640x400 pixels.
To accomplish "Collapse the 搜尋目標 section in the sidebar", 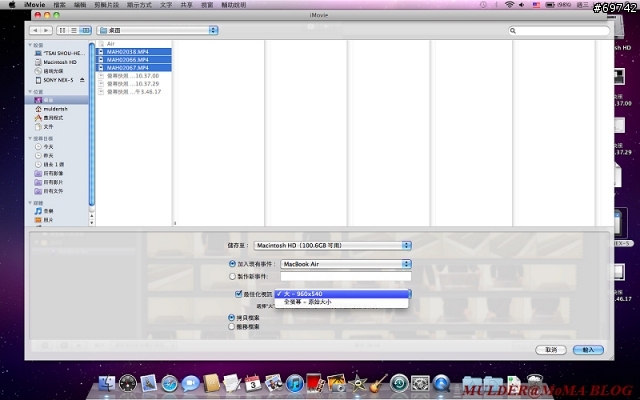I will [x=30, y=139].
